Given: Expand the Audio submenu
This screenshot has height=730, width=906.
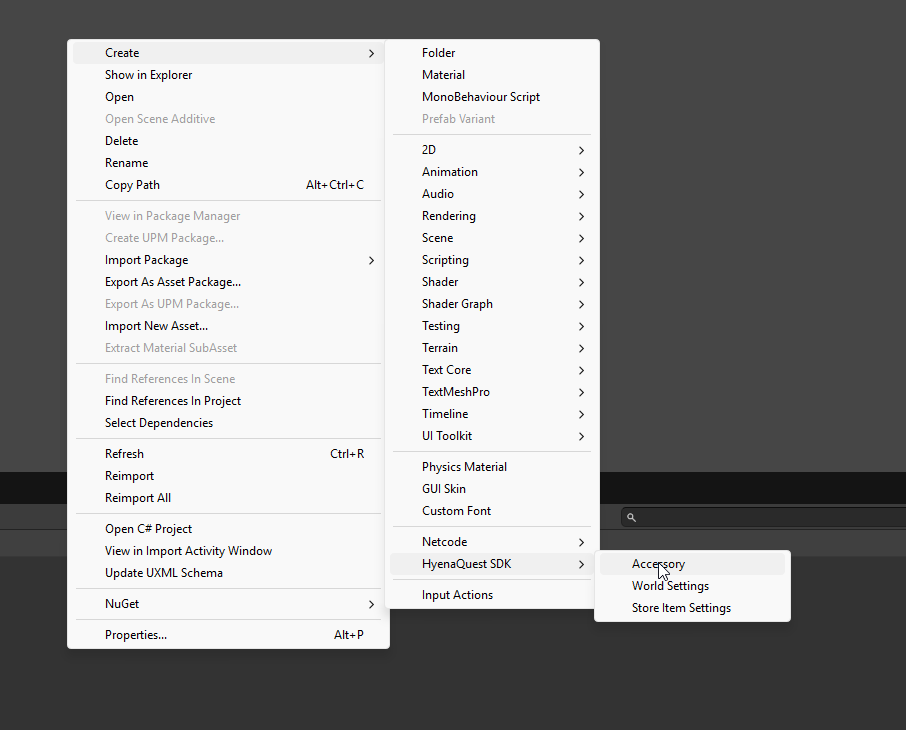Looking at the screenshot, I should [x=492, y=194].
